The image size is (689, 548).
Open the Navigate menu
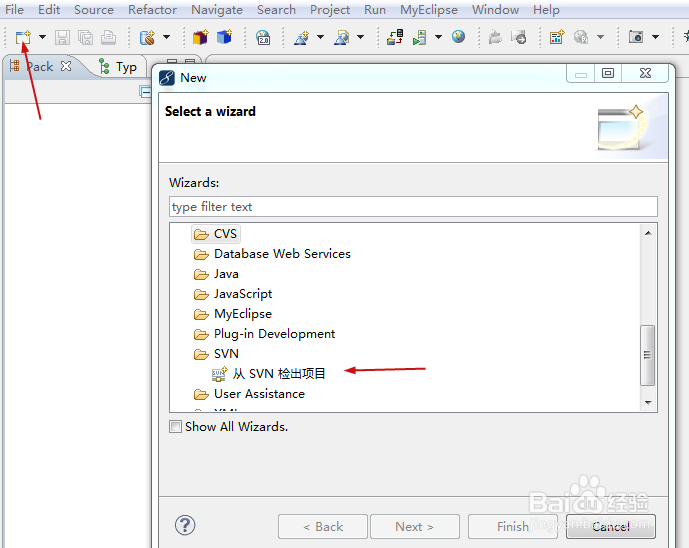click(x=217, y=10)
